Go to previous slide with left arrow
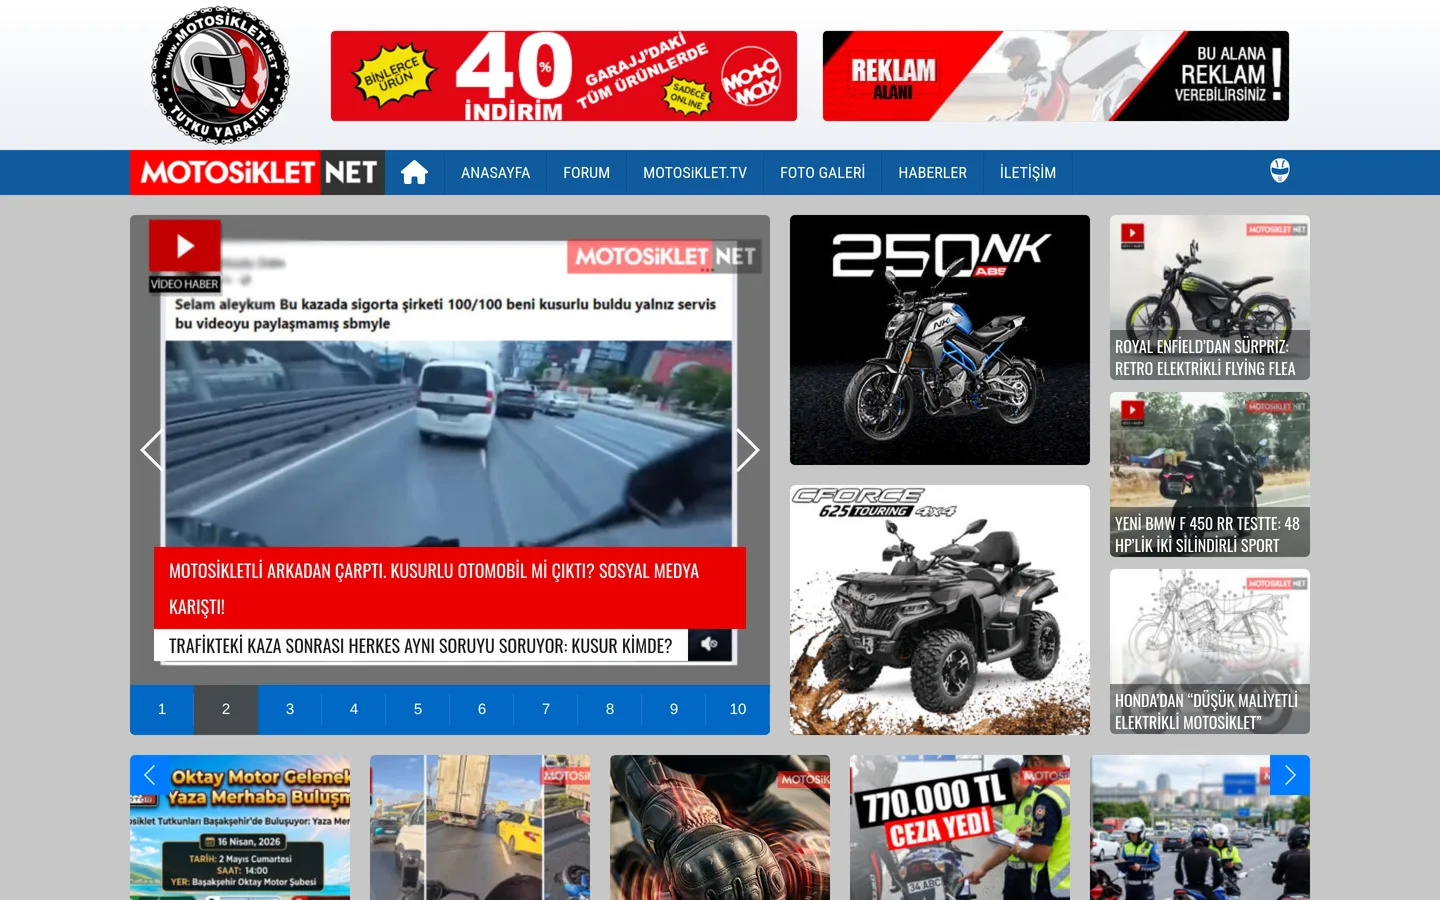This screenshot has width=1440, height=900. tap(152, 450)
